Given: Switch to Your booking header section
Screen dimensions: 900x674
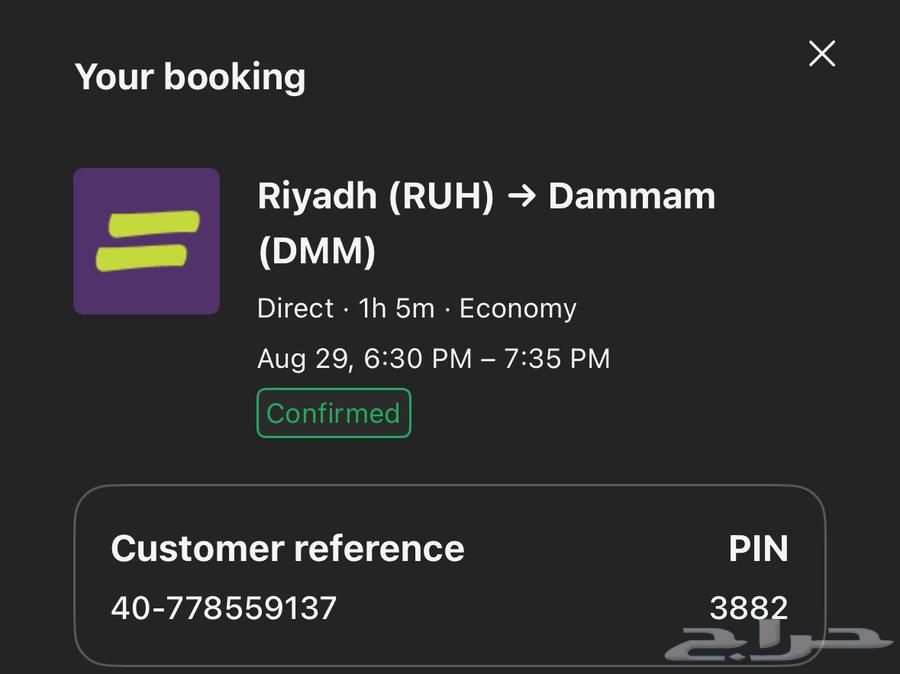Looking at the screenshot, I should (191, 76).
